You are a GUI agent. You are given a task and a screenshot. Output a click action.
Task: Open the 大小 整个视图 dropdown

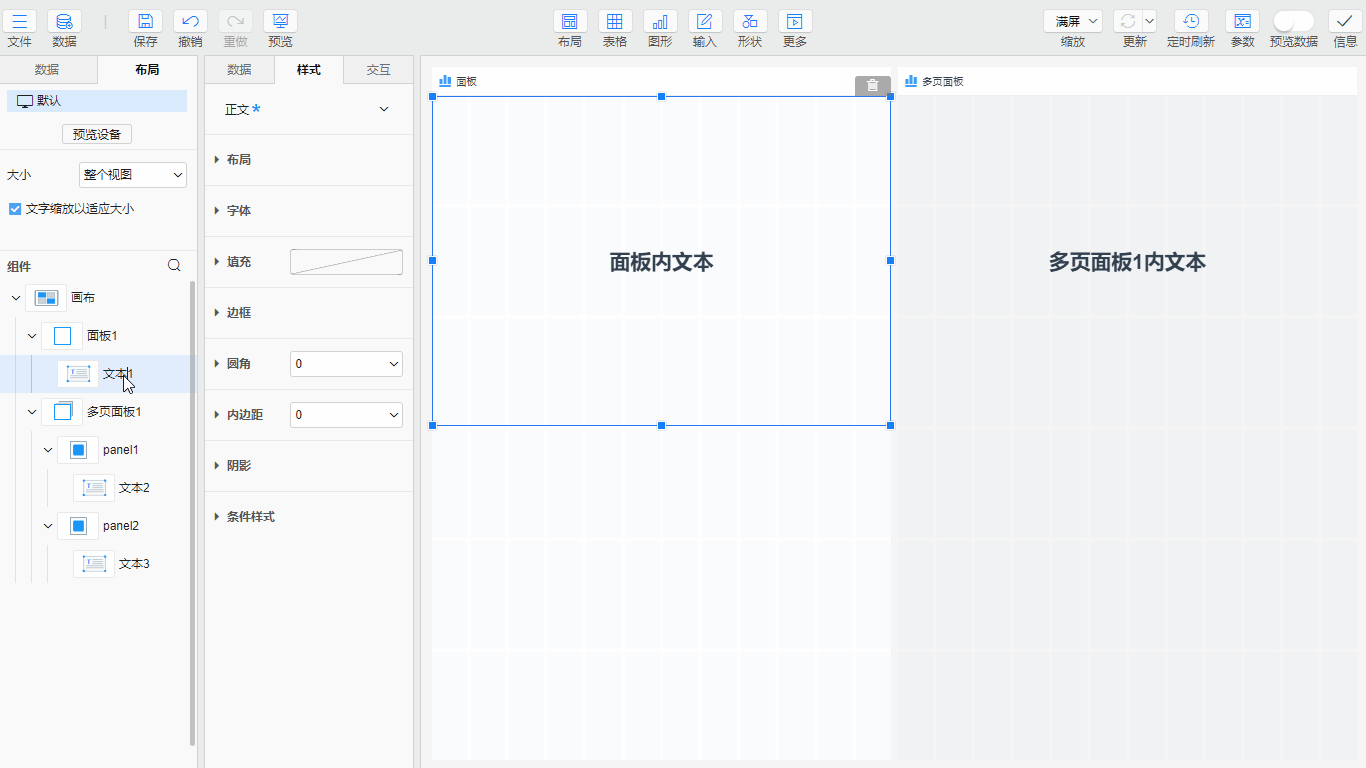[x=133, y=175]
